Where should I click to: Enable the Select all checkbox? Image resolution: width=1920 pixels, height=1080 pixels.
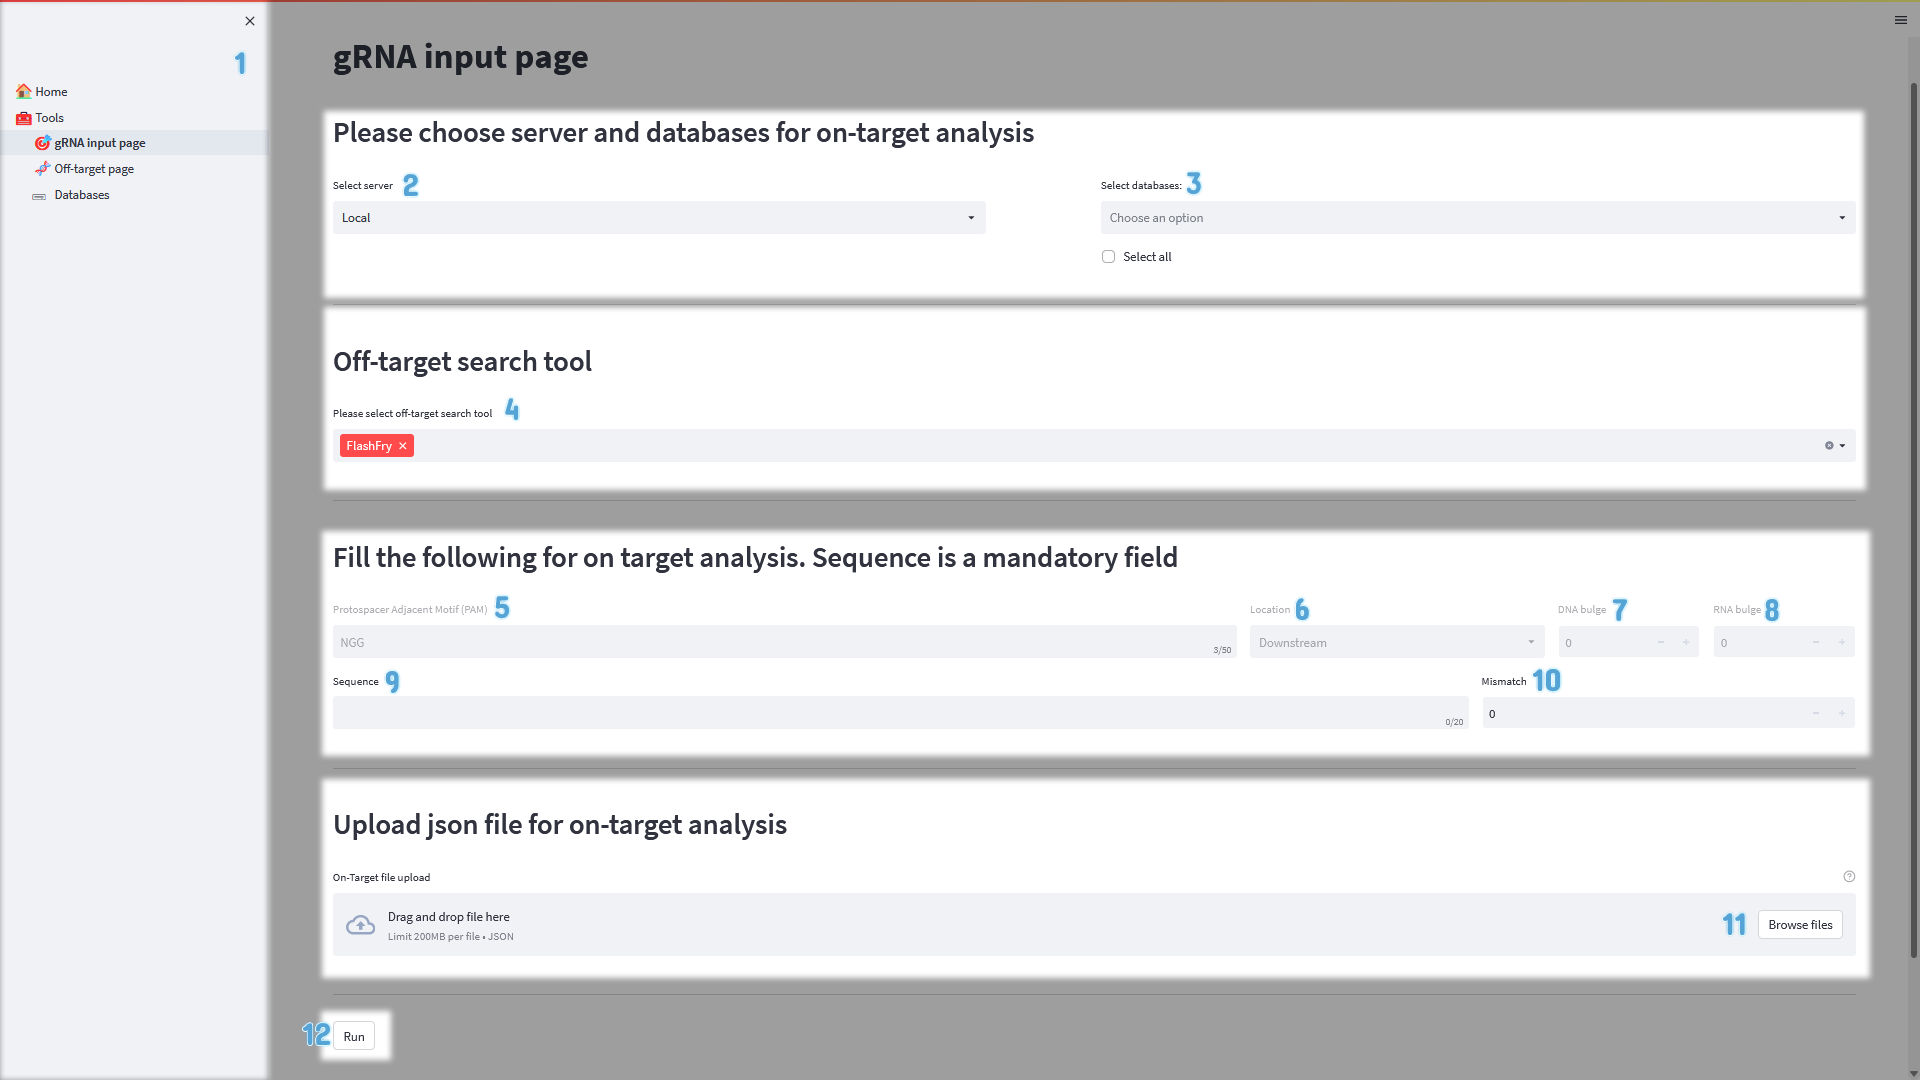point(1108,256)
